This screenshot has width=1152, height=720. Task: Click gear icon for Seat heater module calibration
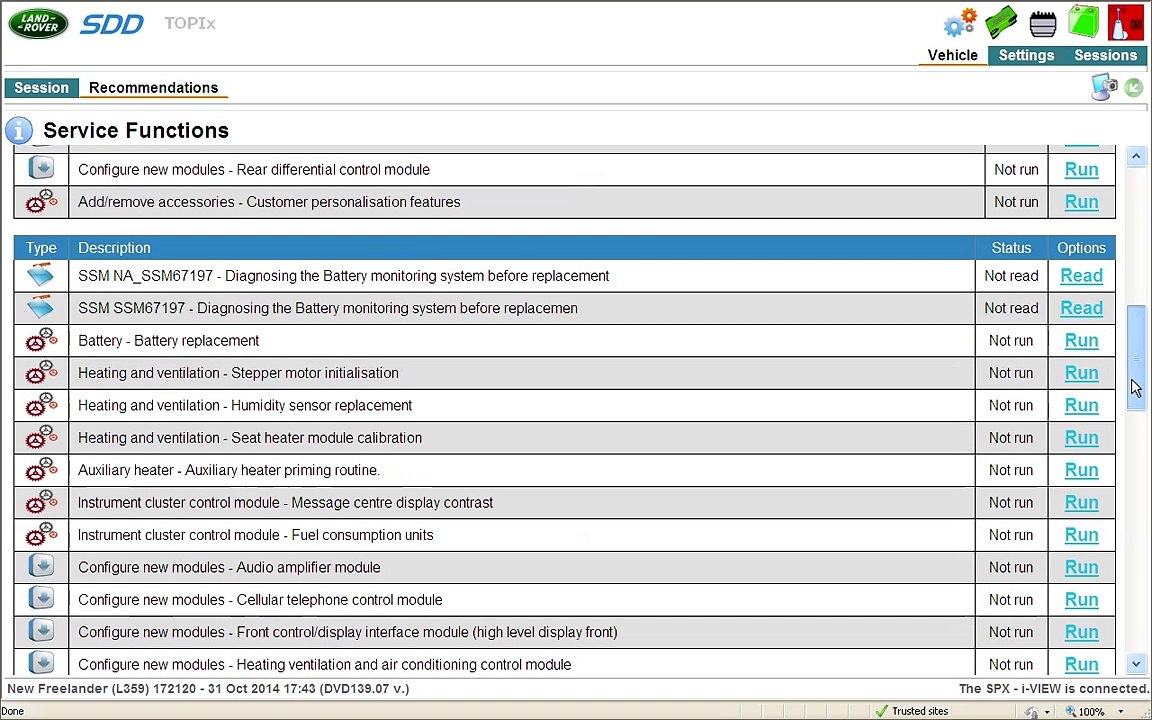pos(42,437)
